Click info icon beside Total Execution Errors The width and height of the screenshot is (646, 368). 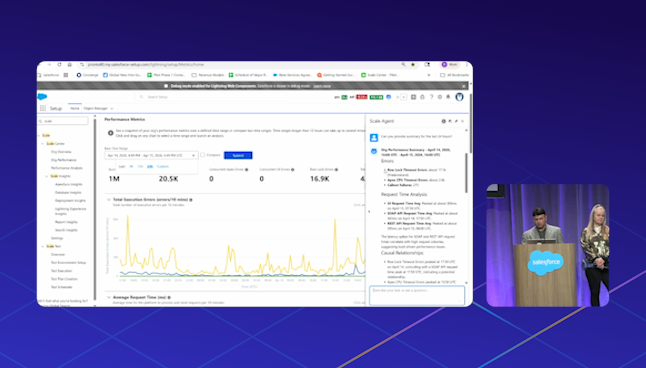tap(191, 199)
